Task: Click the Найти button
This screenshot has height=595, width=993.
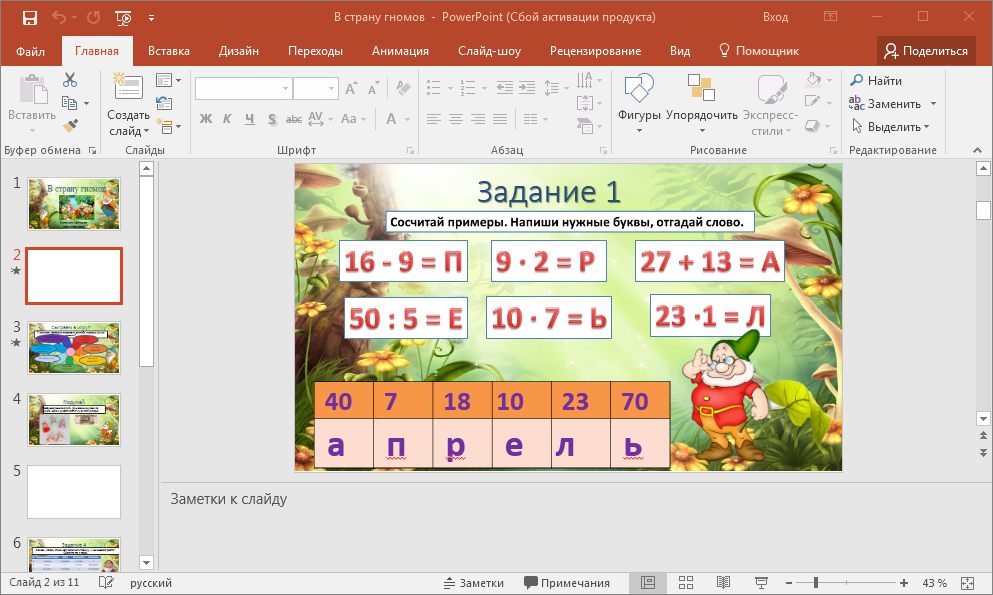Action: 876,80
